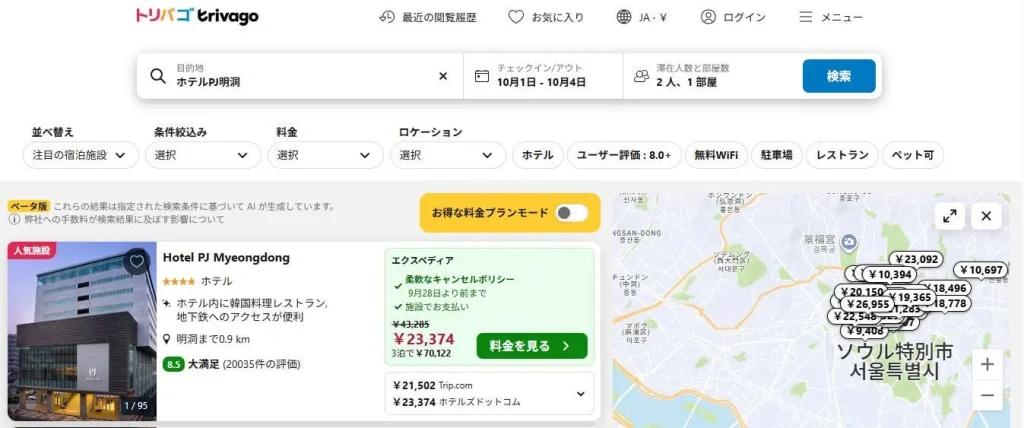Click the 景福宮 camera landmark icon on map

(848, 243)
